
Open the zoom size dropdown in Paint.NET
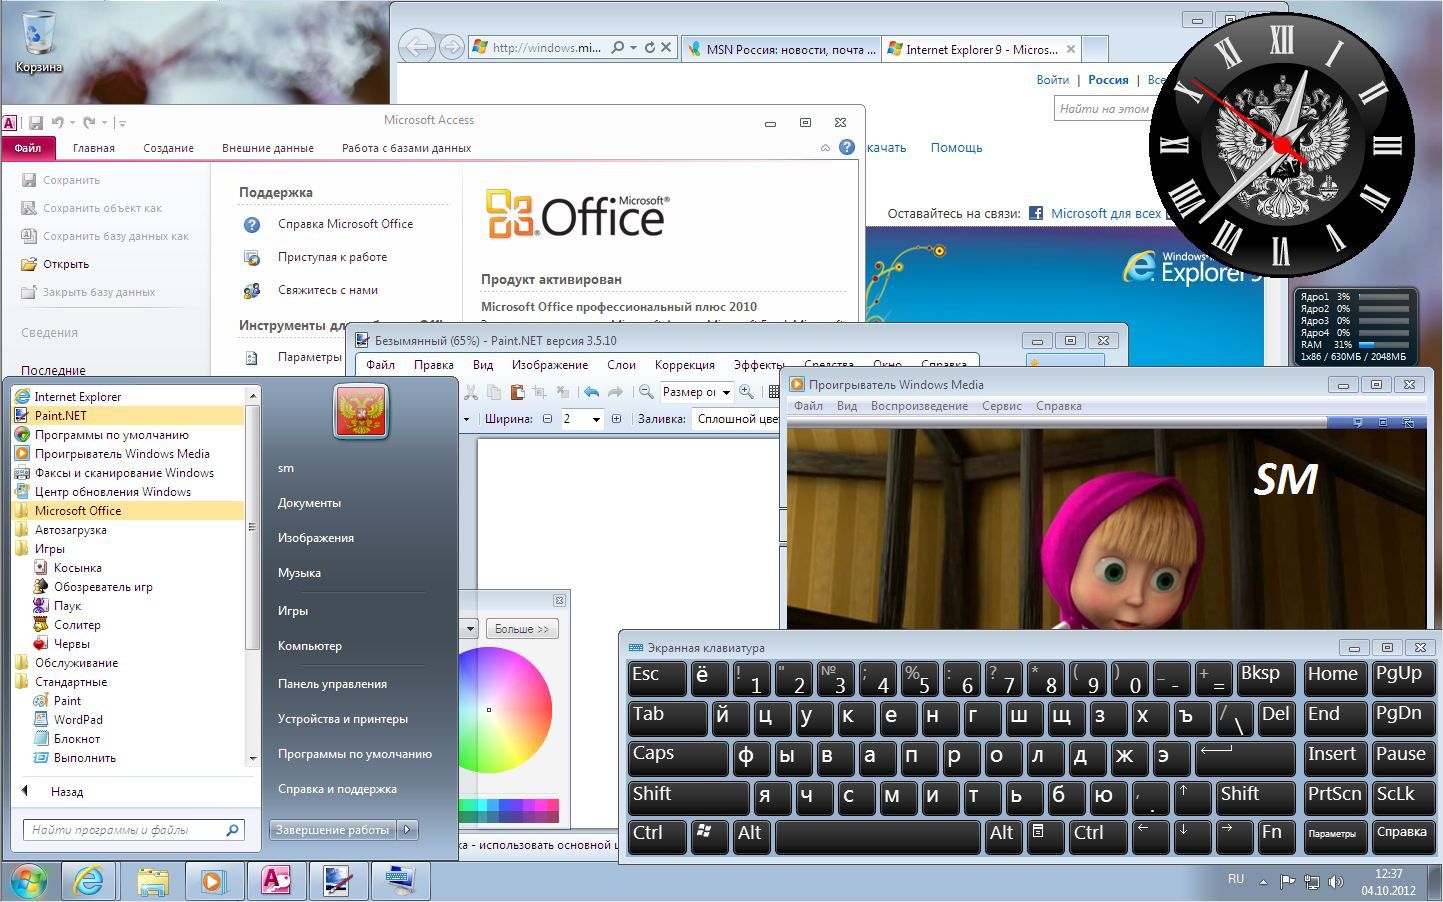tap(727, 392)
